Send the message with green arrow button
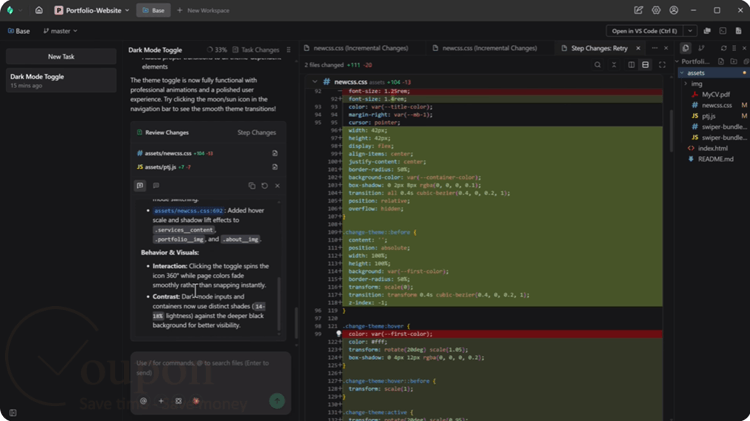Screen dimensions: 750x421 pyautogui.click(x=277, y=401)
